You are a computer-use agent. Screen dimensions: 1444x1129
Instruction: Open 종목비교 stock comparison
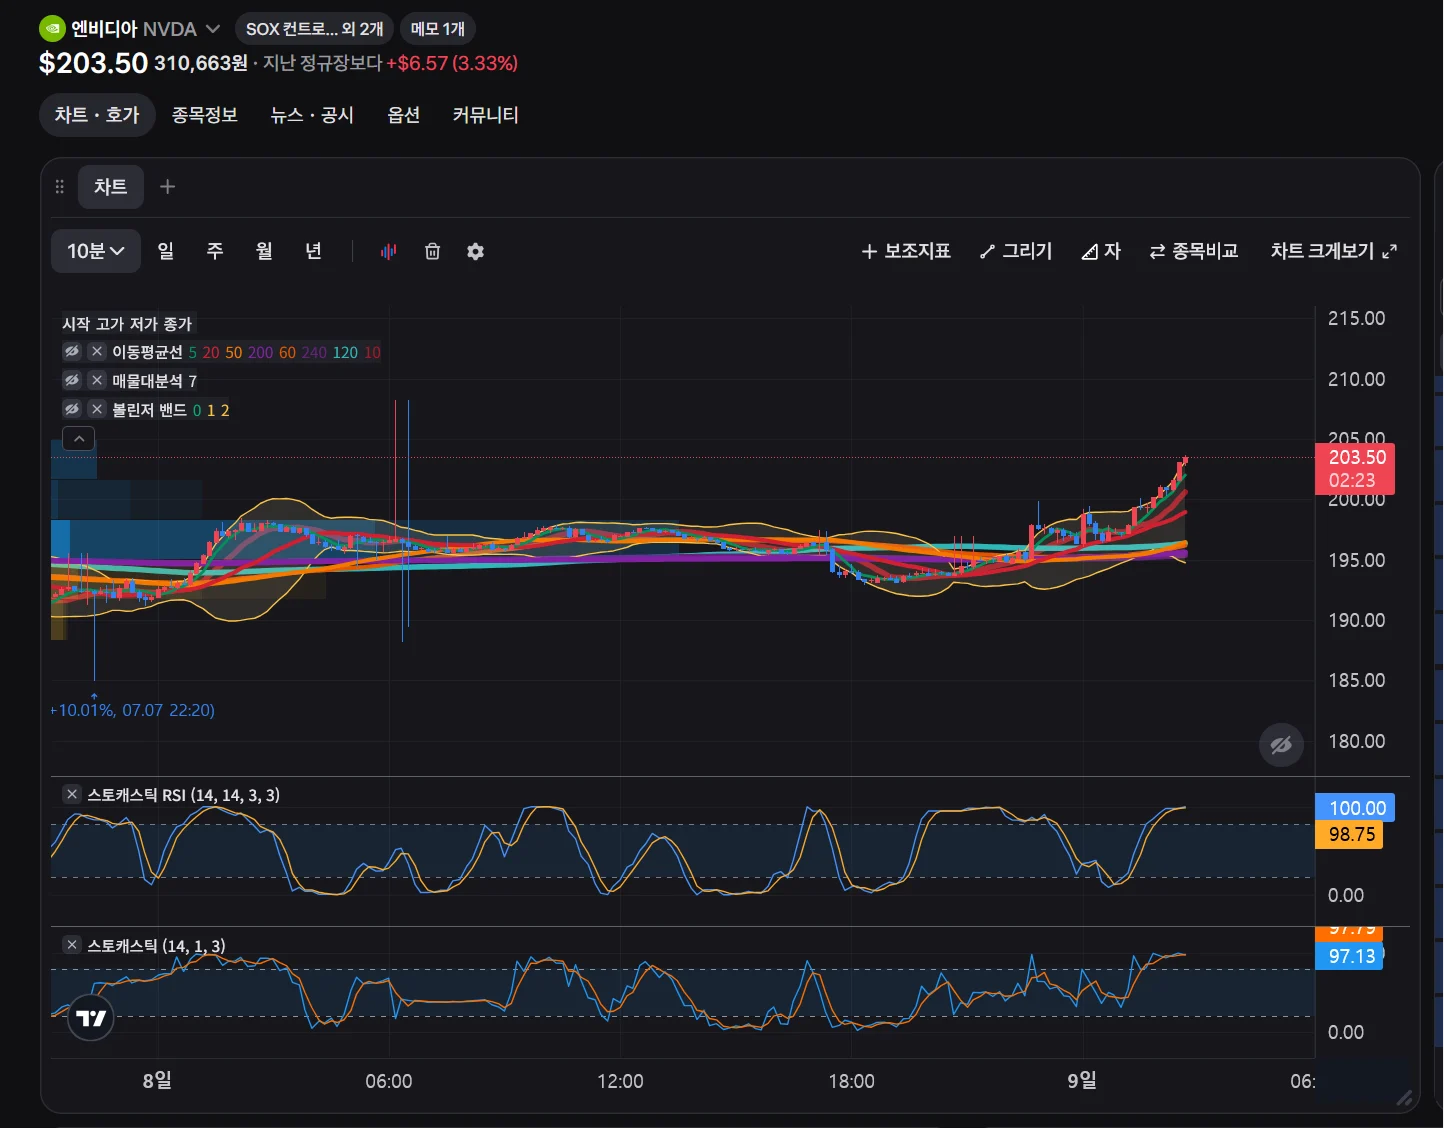click(1194, 251)
